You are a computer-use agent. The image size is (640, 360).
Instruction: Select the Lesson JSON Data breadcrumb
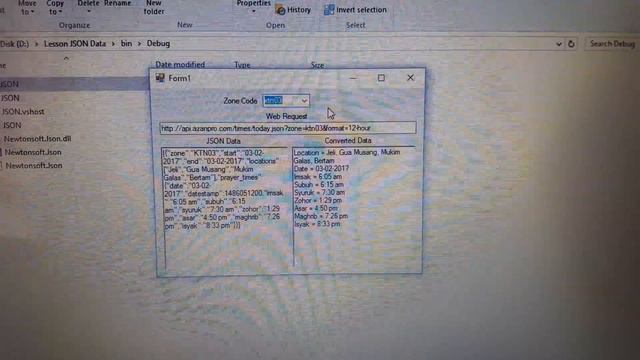75,43
